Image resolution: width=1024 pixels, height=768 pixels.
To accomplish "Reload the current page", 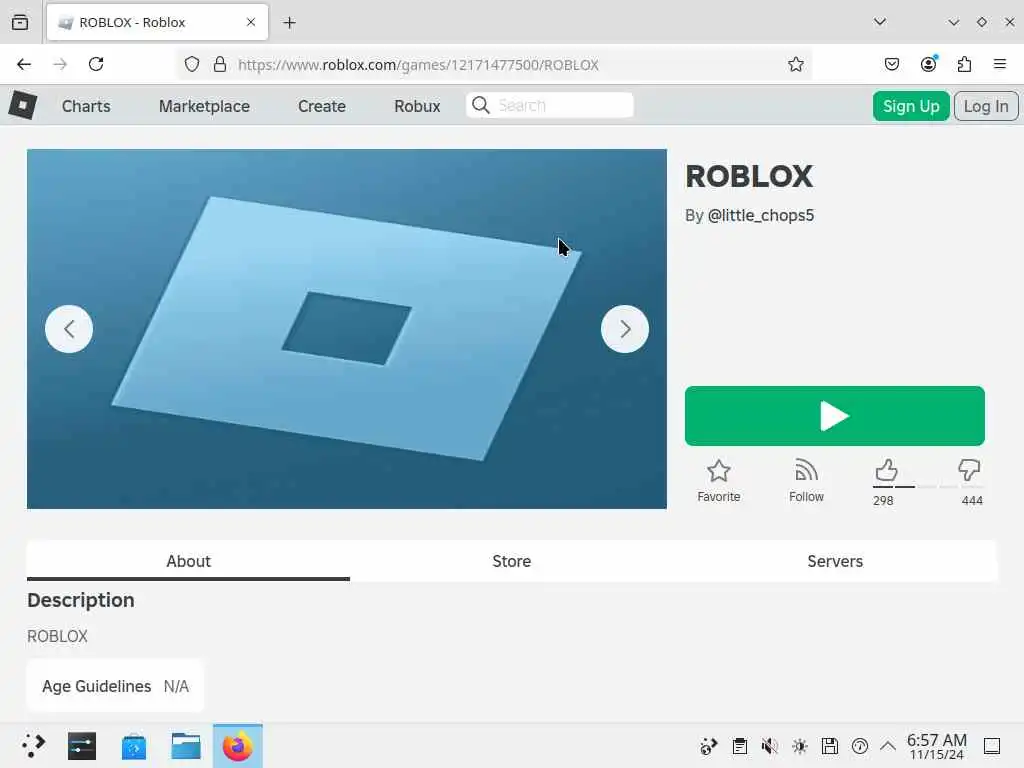I will point(96,64).
